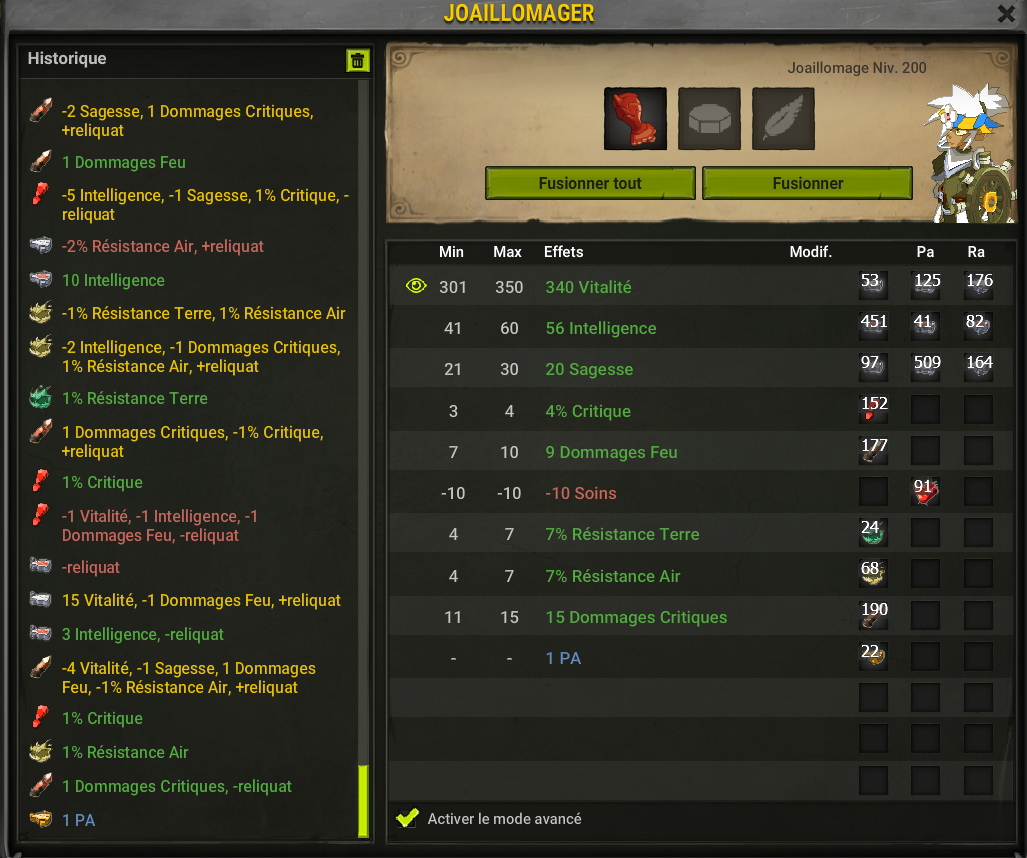This screenshot has height=858, width=1027.
Task: Click the feather signature slot
Action: pos(783,119)
